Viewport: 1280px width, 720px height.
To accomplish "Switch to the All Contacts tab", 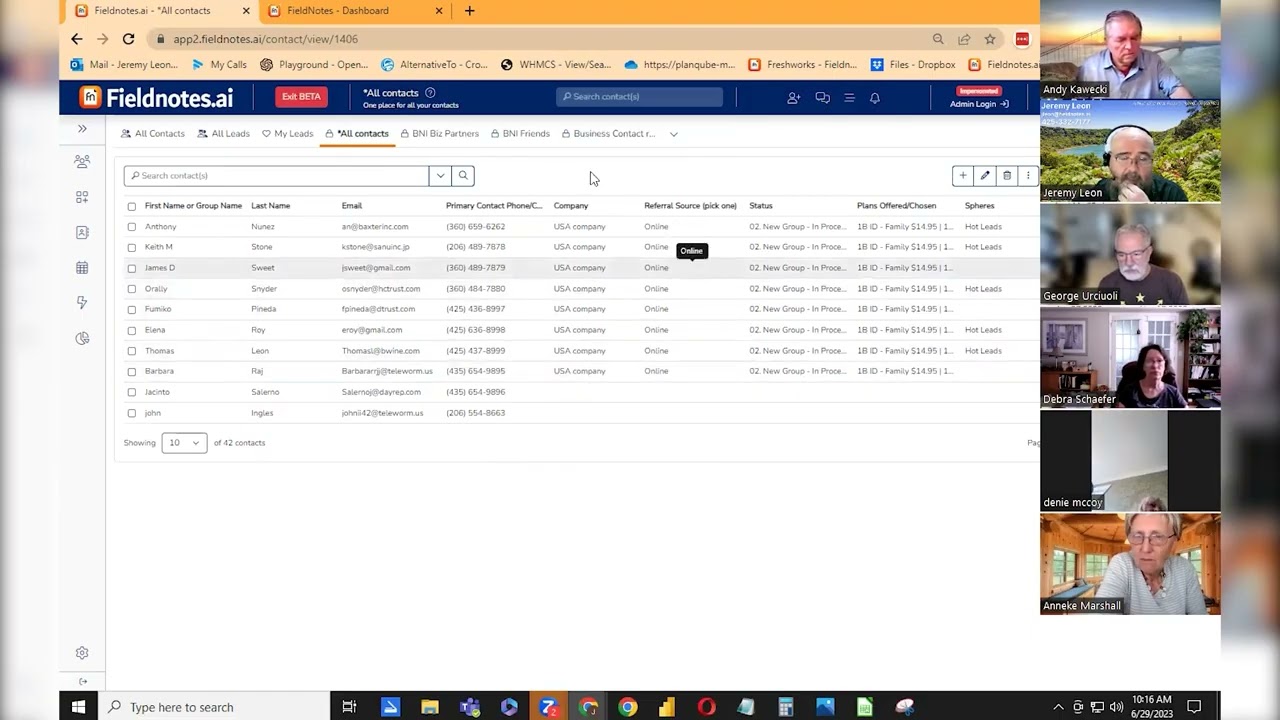I will point(153,134).
